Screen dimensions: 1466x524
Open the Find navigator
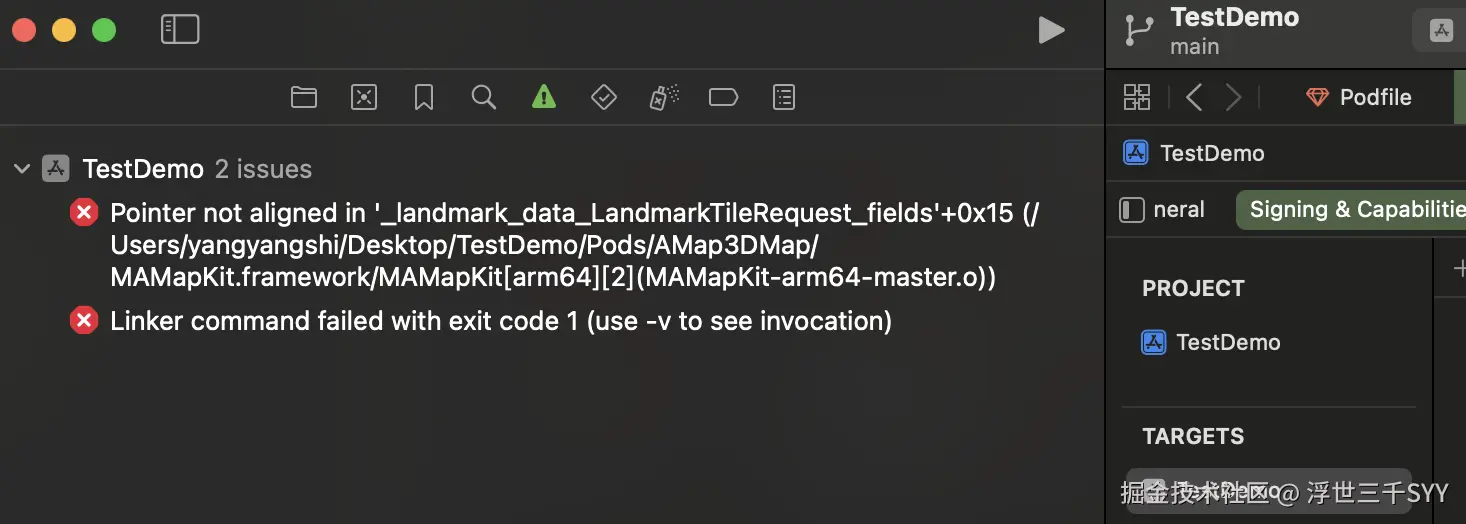click(x=484, y=97)
